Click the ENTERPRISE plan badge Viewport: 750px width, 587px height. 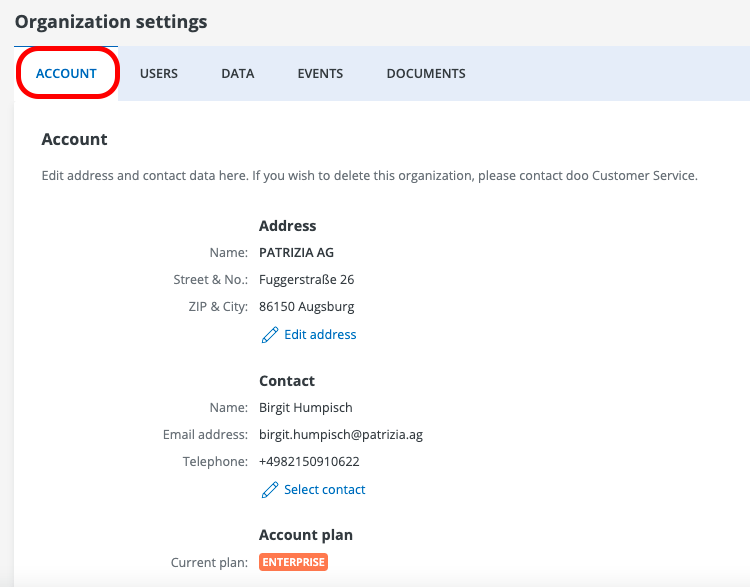(x=294, y=563)
